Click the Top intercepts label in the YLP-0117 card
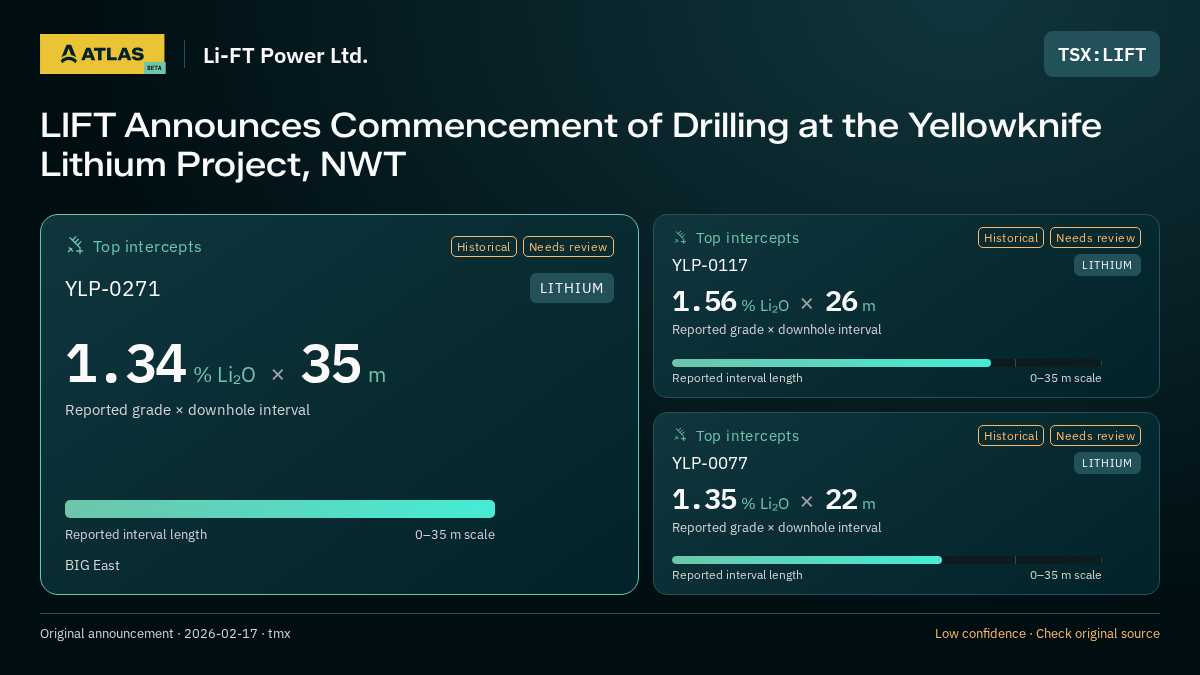Image resolution: width=1200 pixels, height=675 pixels. [747, 238]
